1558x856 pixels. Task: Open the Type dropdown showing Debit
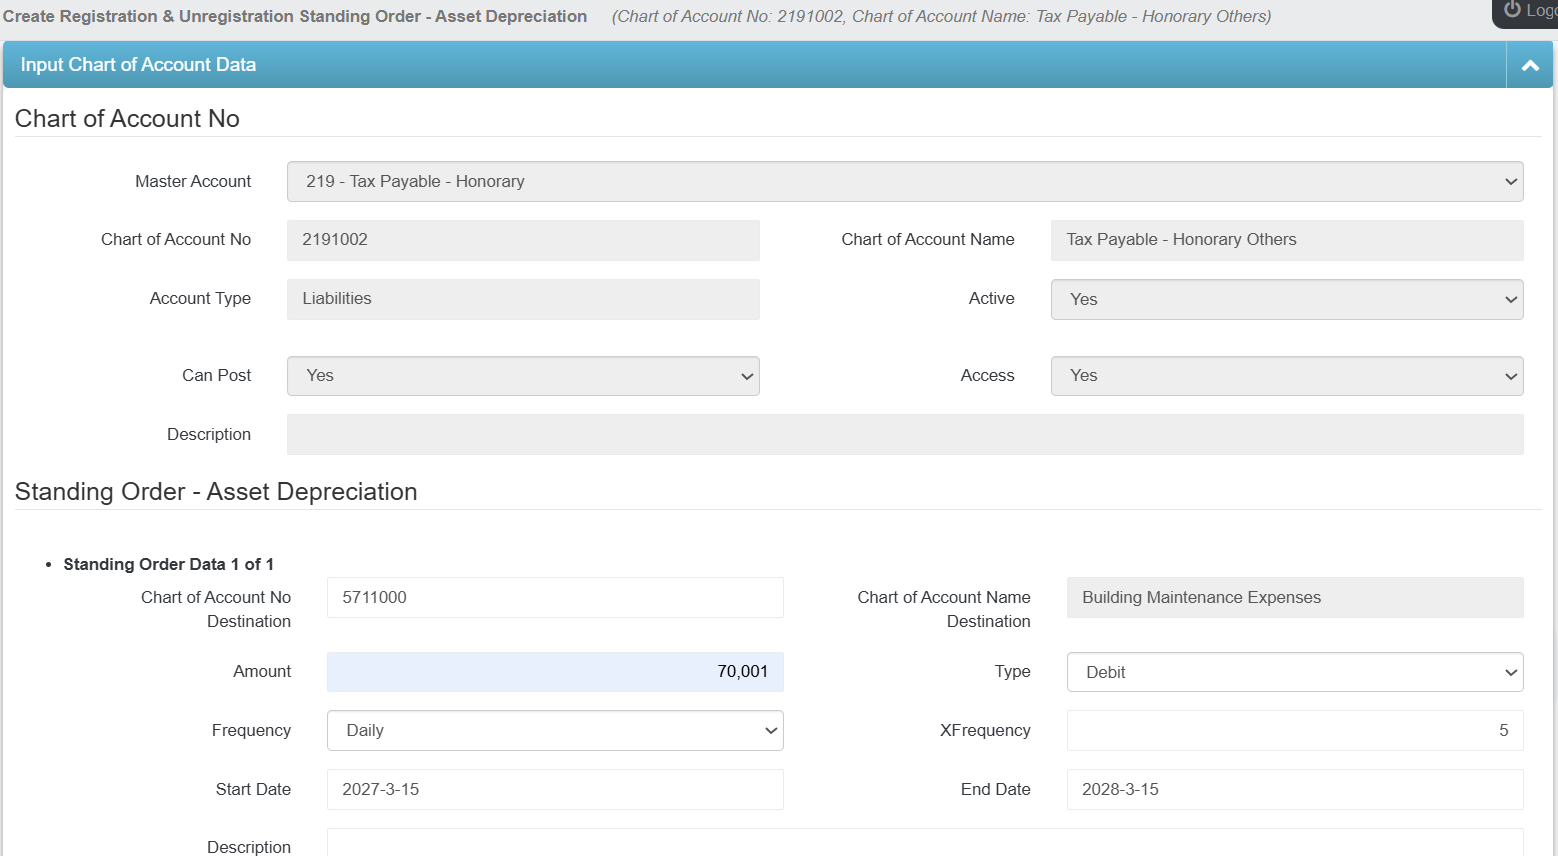1294,672
